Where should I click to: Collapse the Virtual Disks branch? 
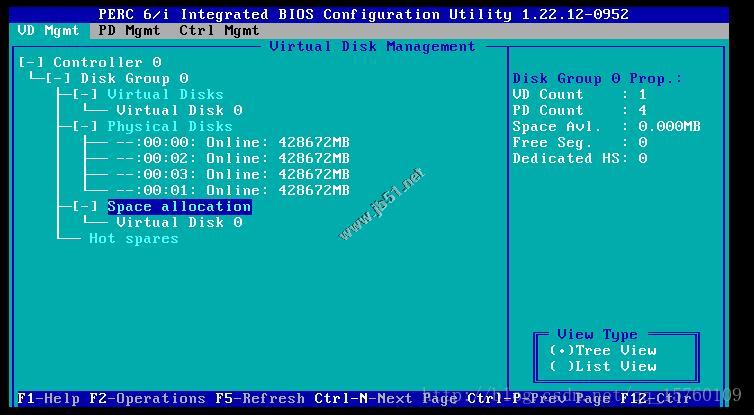point(85,94)
